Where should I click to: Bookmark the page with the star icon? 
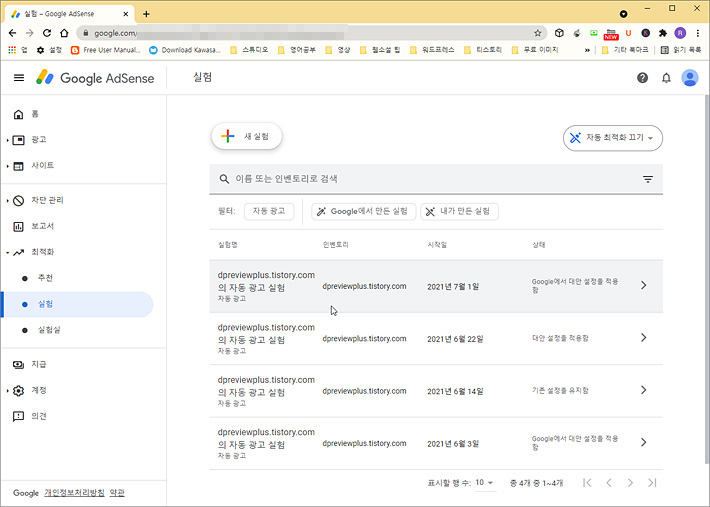537,33
